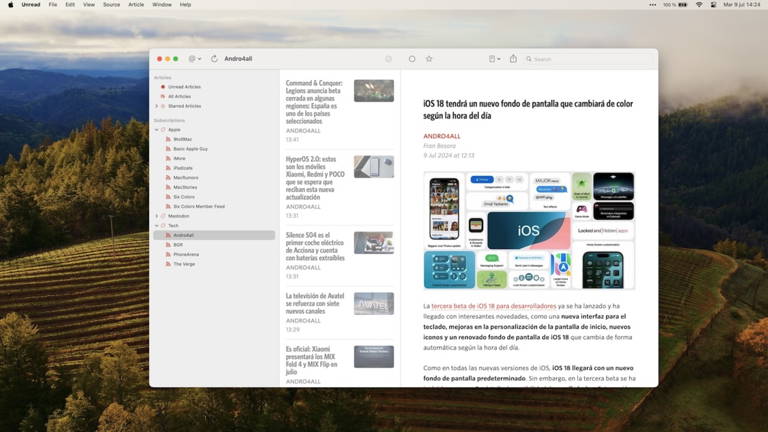Open the Silence S04 electric car article
768x432 pixels.
coord(339,255)
